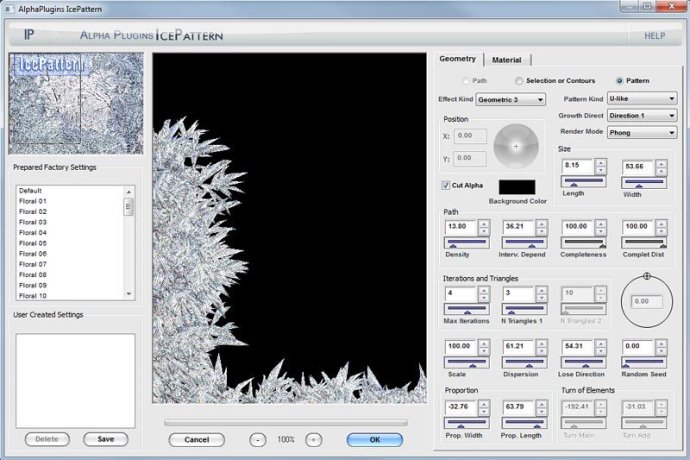Image resolution: width=690 pixels, height=460 pixels.
Task: Open the Pattern Kind dropdown
Action: (x=642, y=99)
